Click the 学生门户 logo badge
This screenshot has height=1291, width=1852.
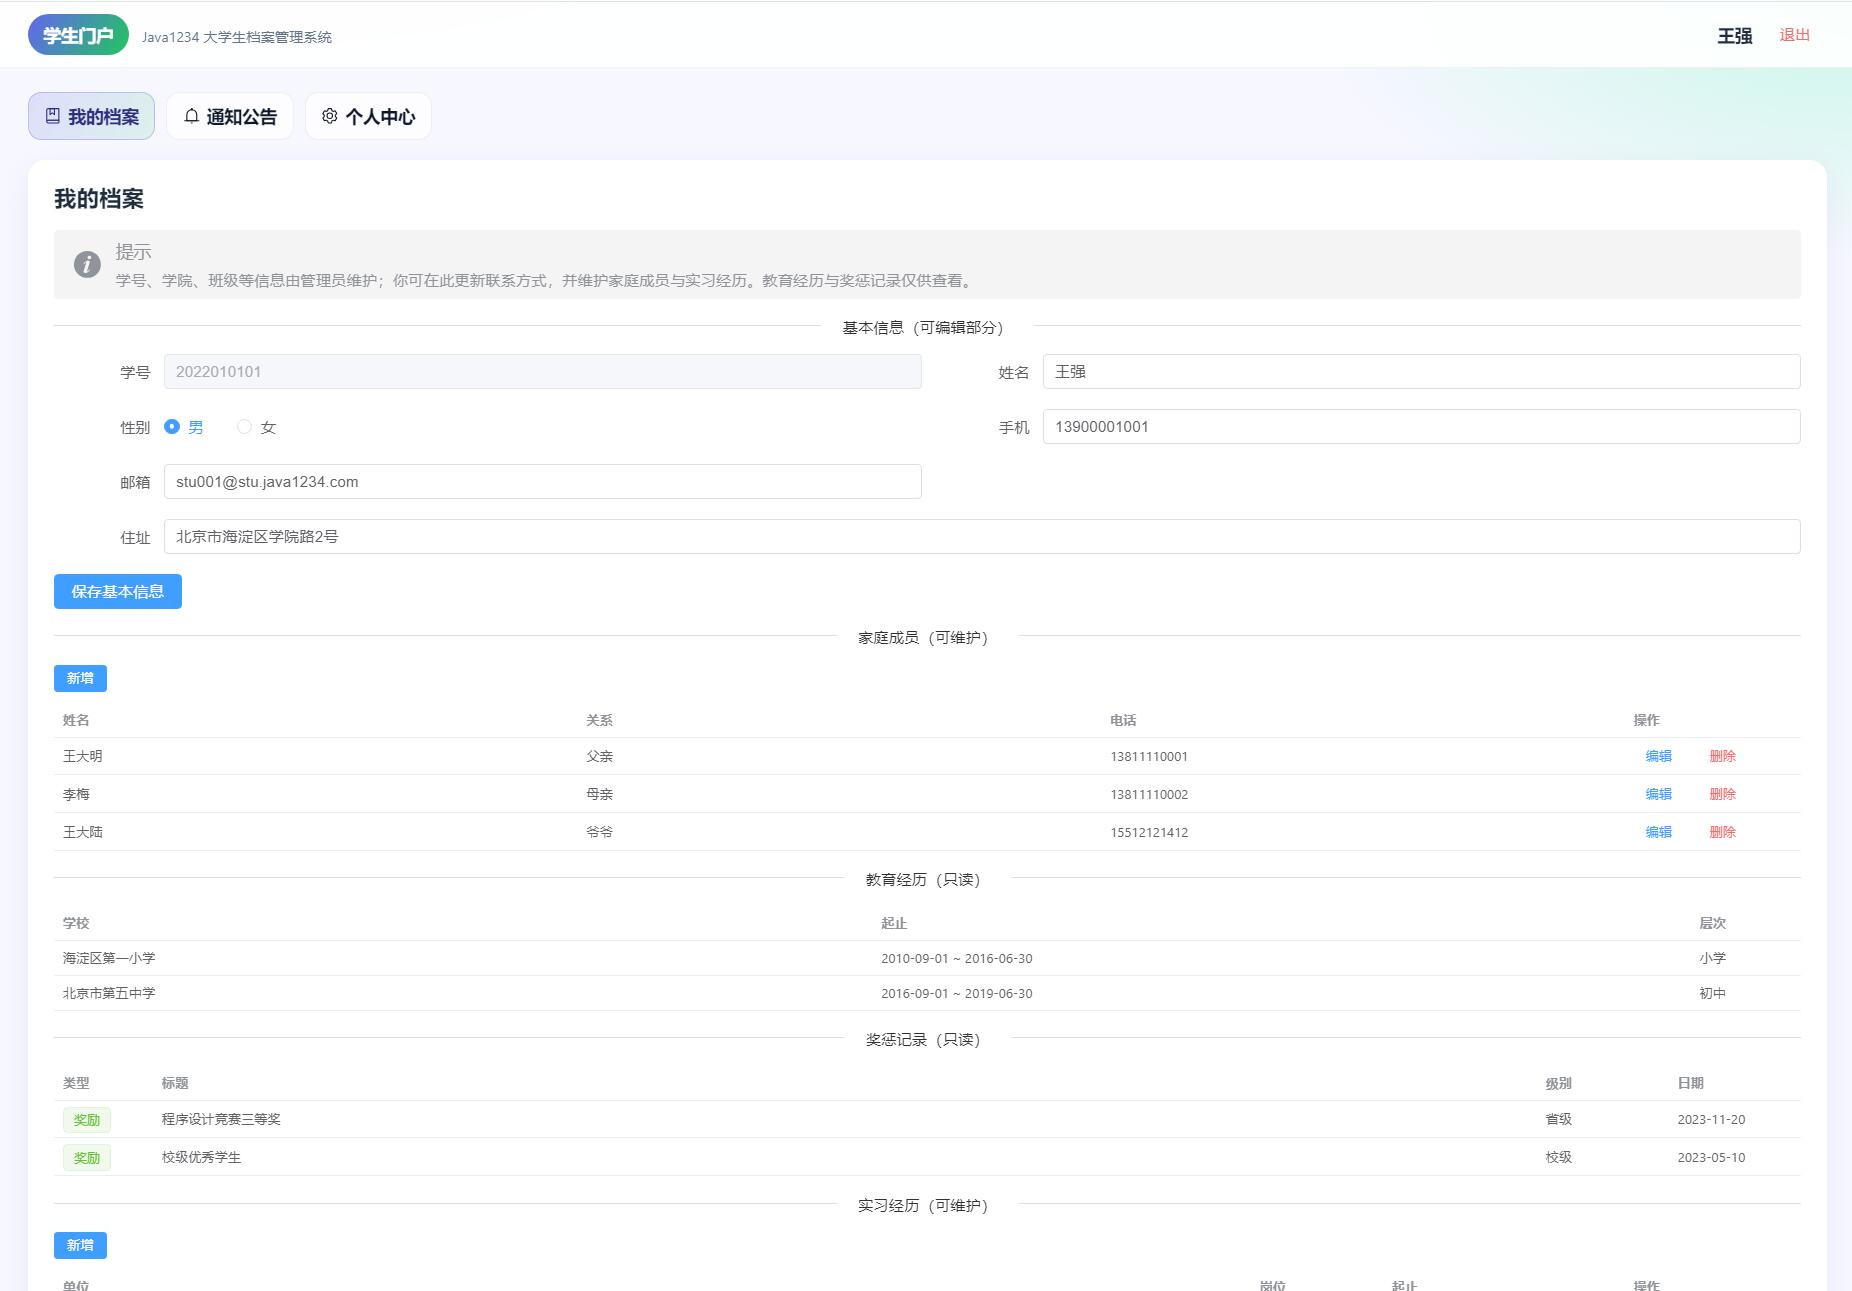78,35
